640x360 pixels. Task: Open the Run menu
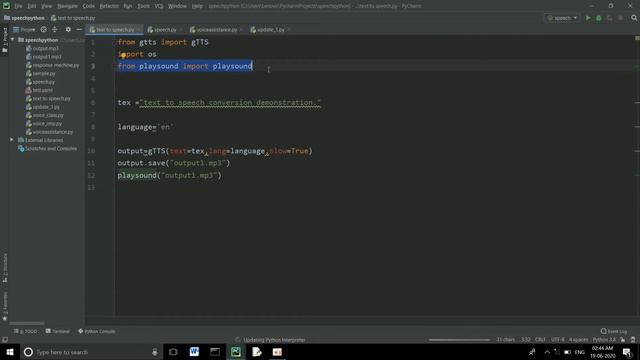click(128, 6)
